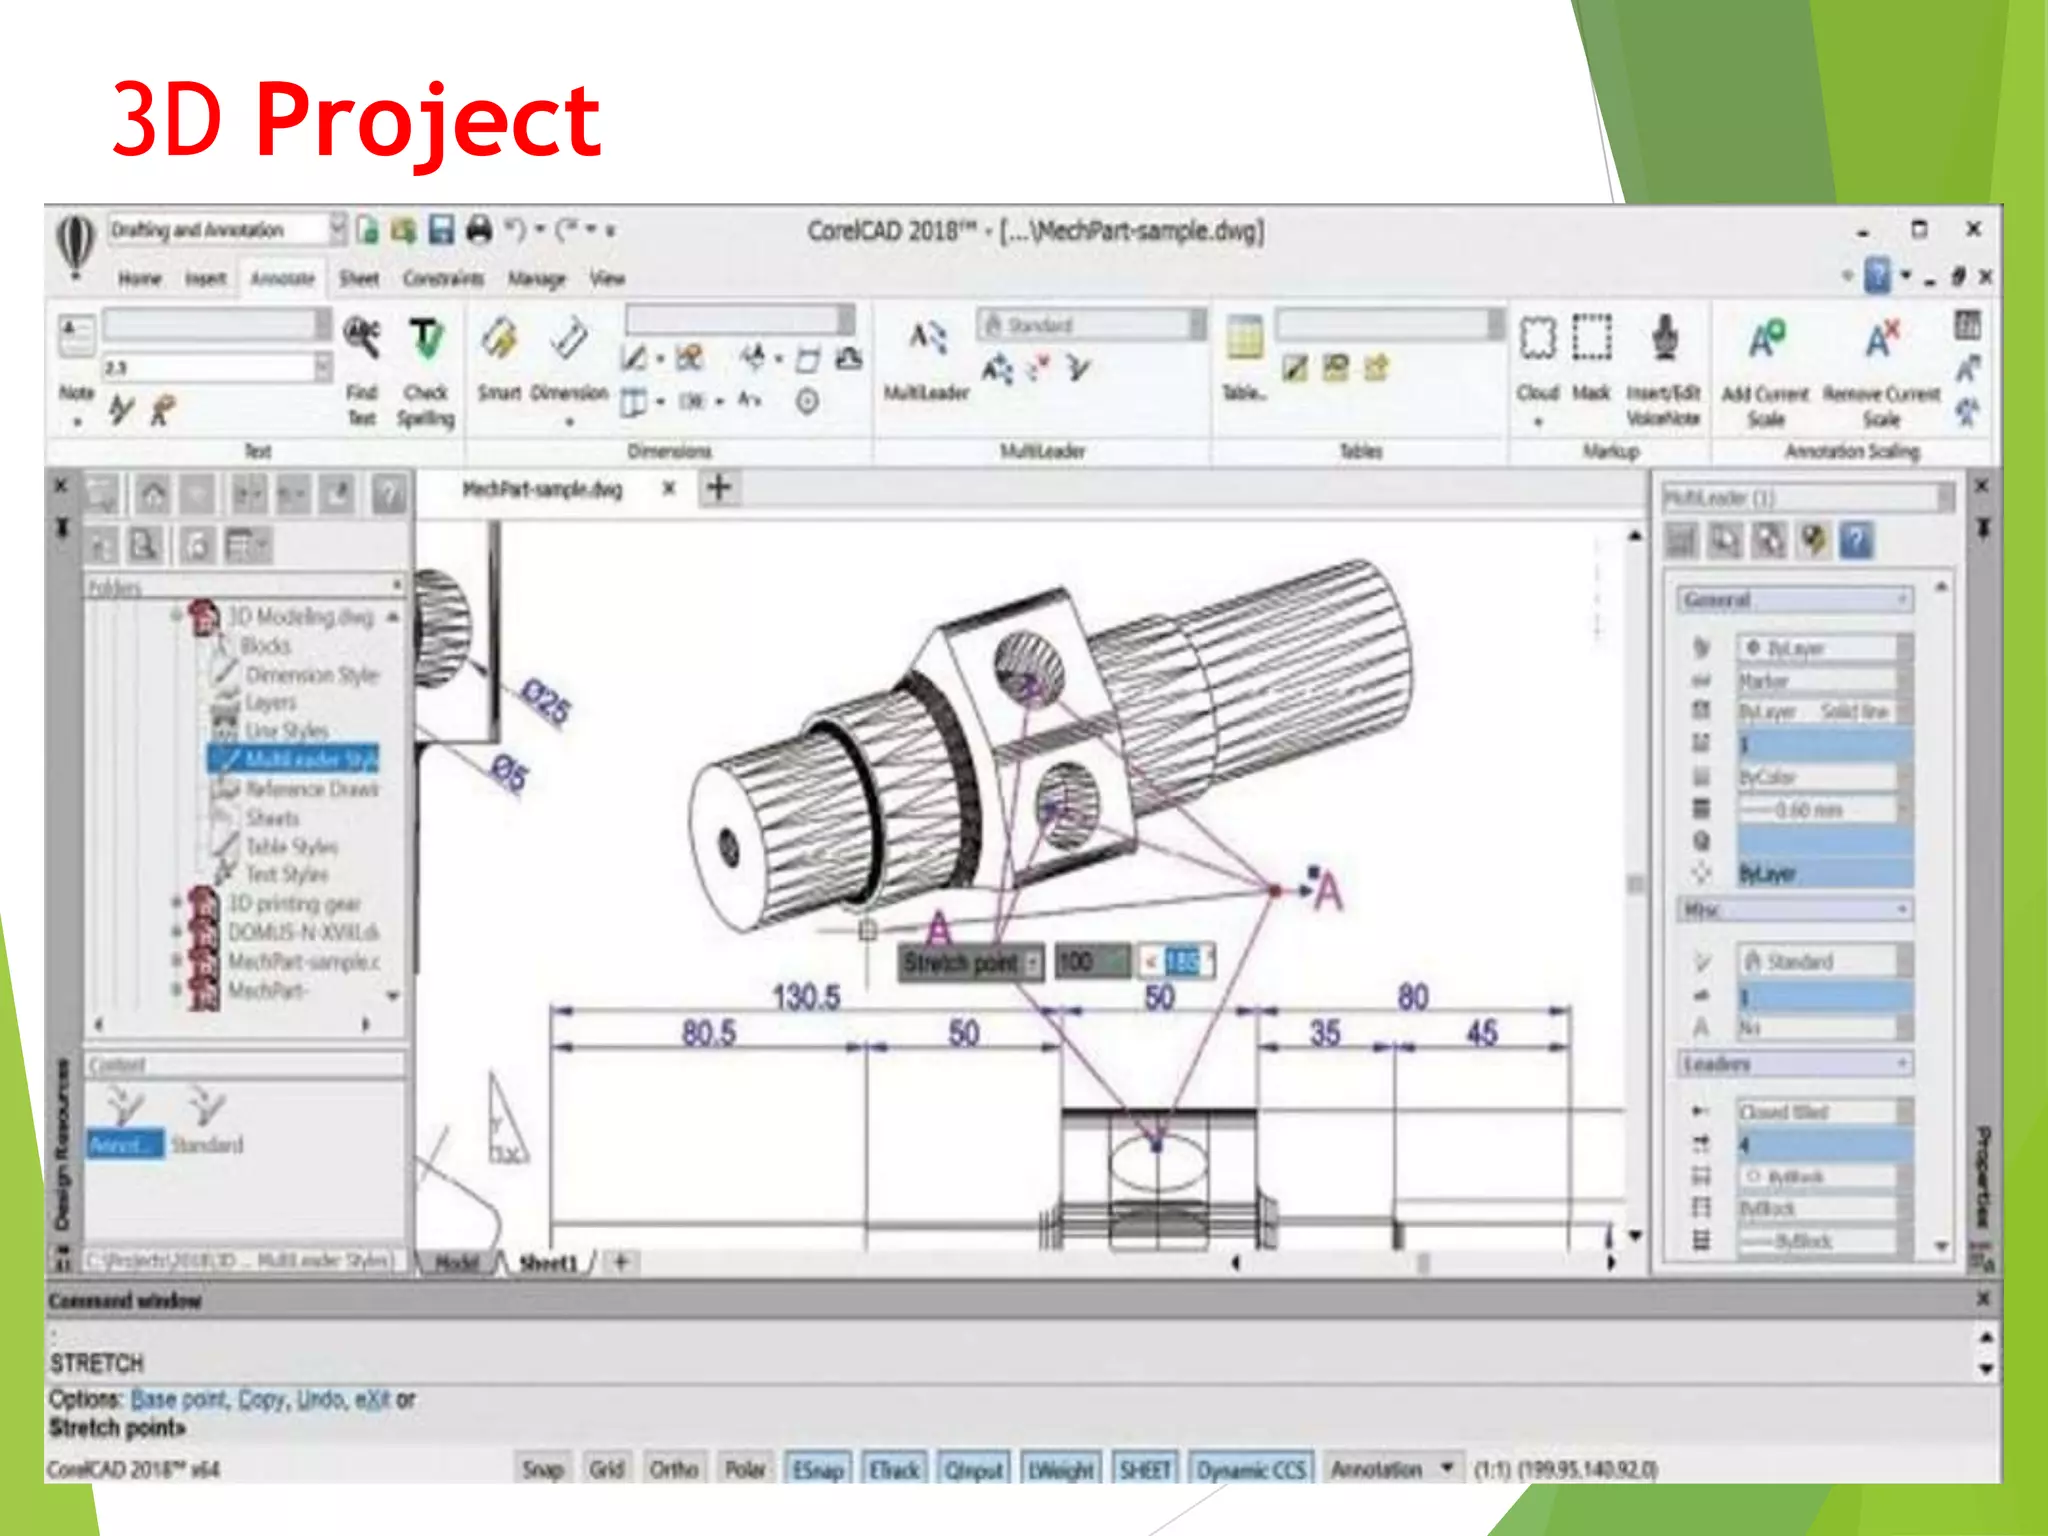Click Remove Current Scale icon
The image size is (2048, 1536).
coord(1881,338)
